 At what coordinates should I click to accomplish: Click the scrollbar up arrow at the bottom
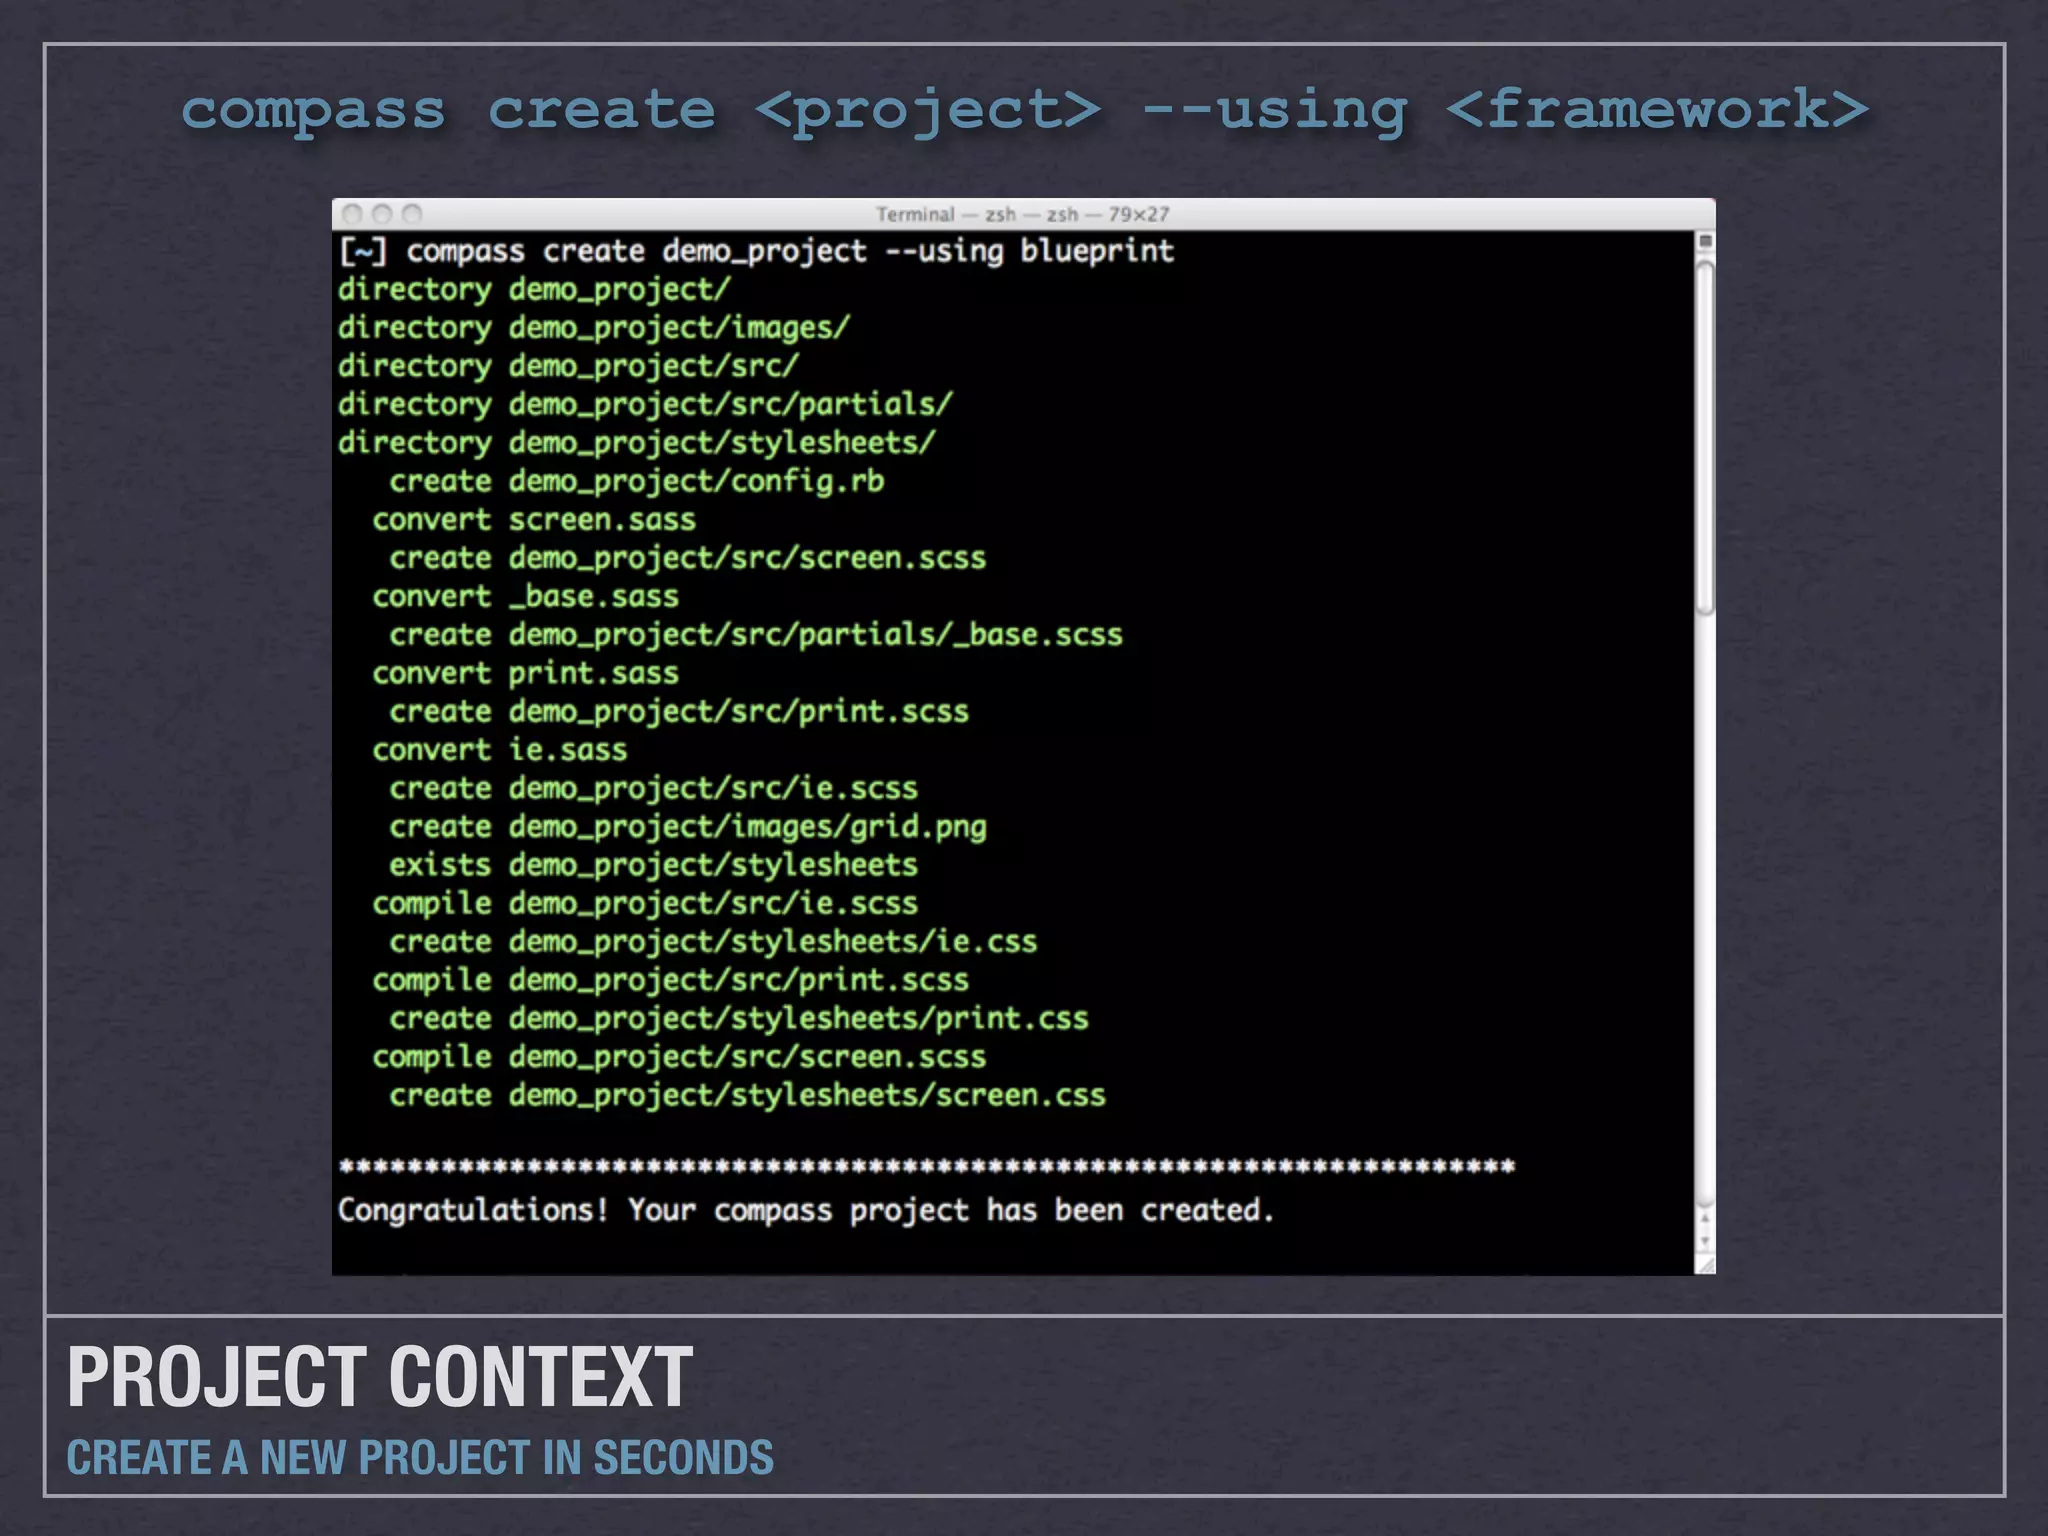[1705, 1219]
